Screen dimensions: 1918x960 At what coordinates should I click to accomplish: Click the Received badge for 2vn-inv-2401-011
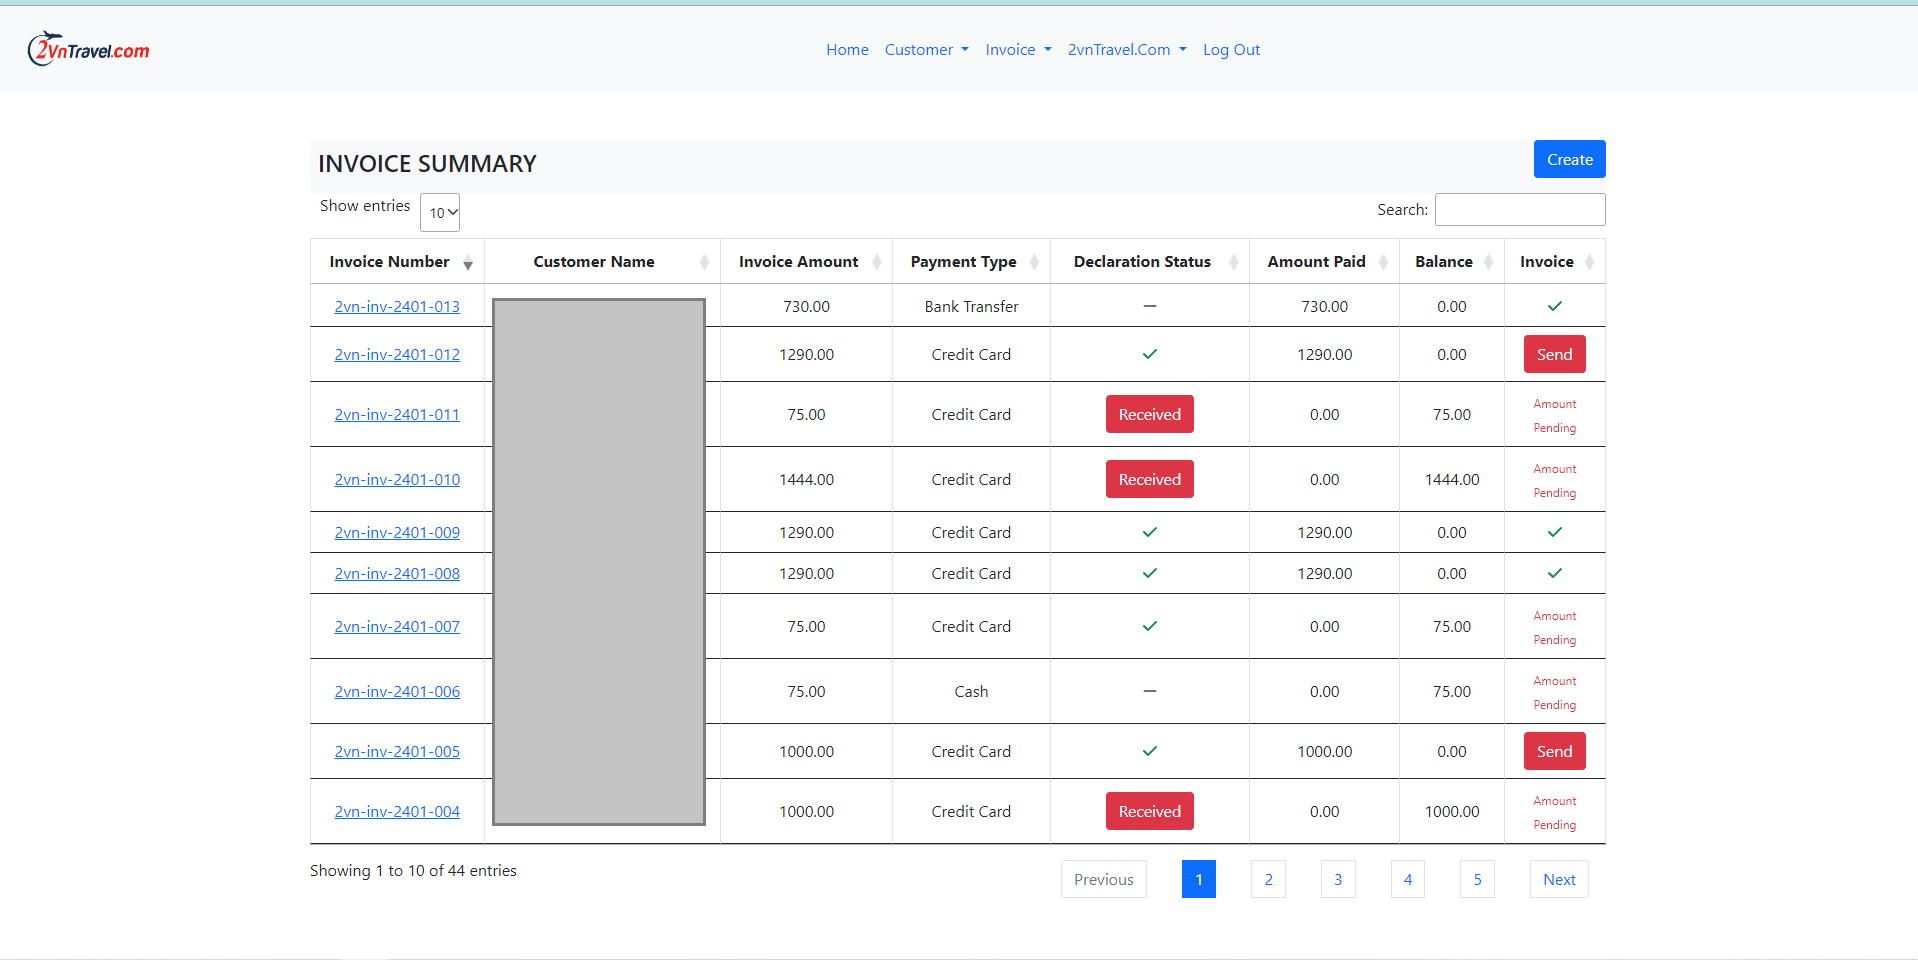click(x=1149, y=414)
